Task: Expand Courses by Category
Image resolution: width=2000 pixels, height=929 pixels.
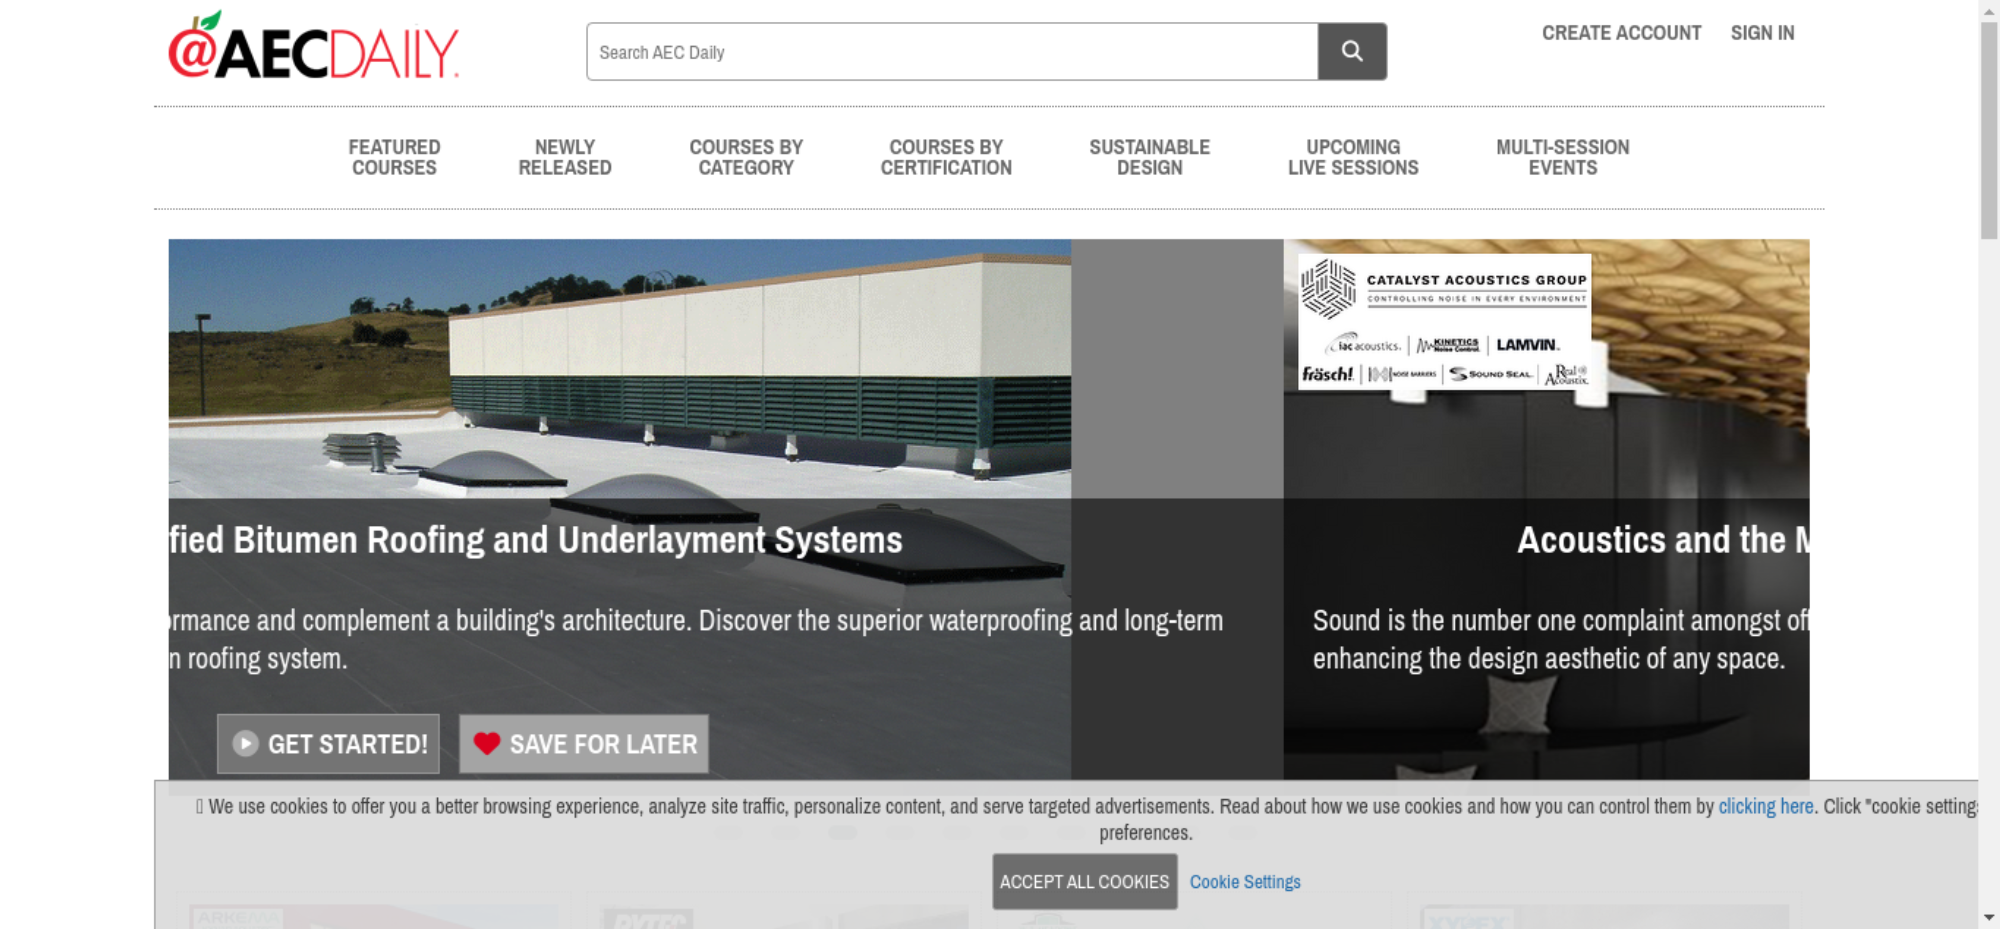Action: coord(746,158)
